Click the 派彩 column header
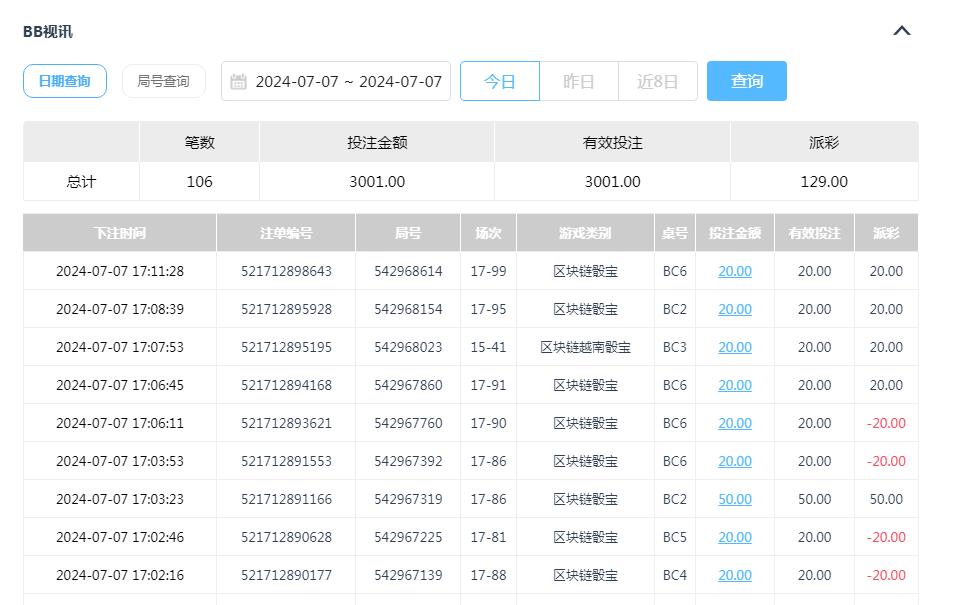 (x=886, y=232)
